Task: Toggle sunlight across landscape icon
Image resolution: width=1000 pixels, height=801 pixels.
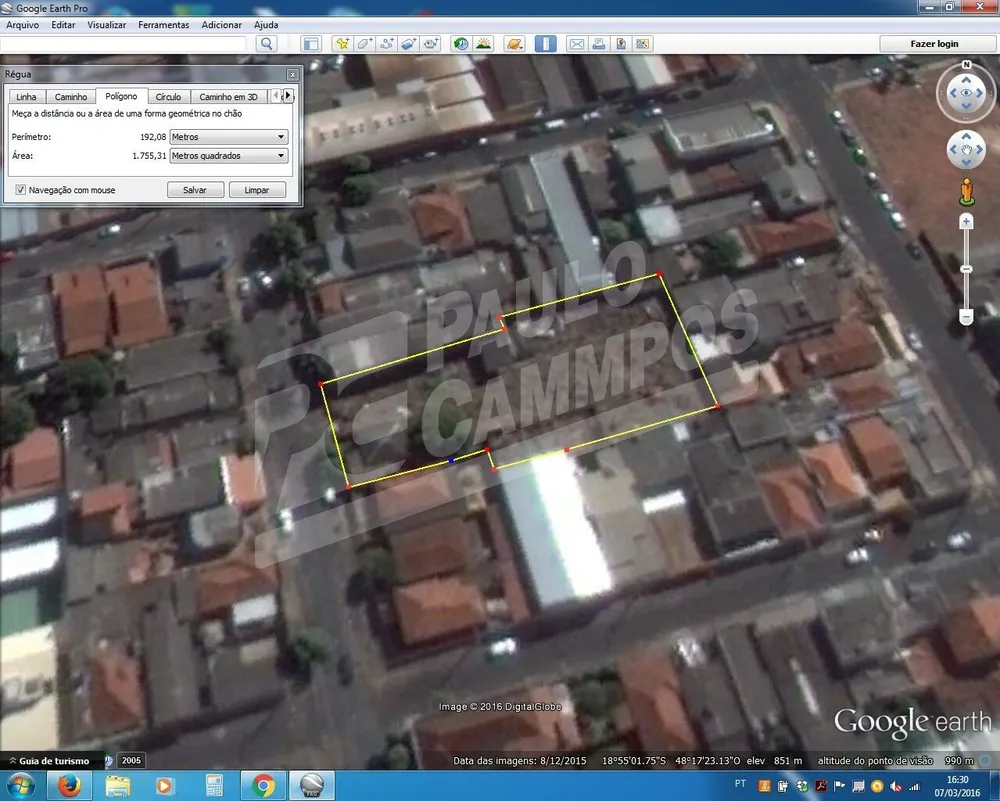Action: click(x=483, y=43)
